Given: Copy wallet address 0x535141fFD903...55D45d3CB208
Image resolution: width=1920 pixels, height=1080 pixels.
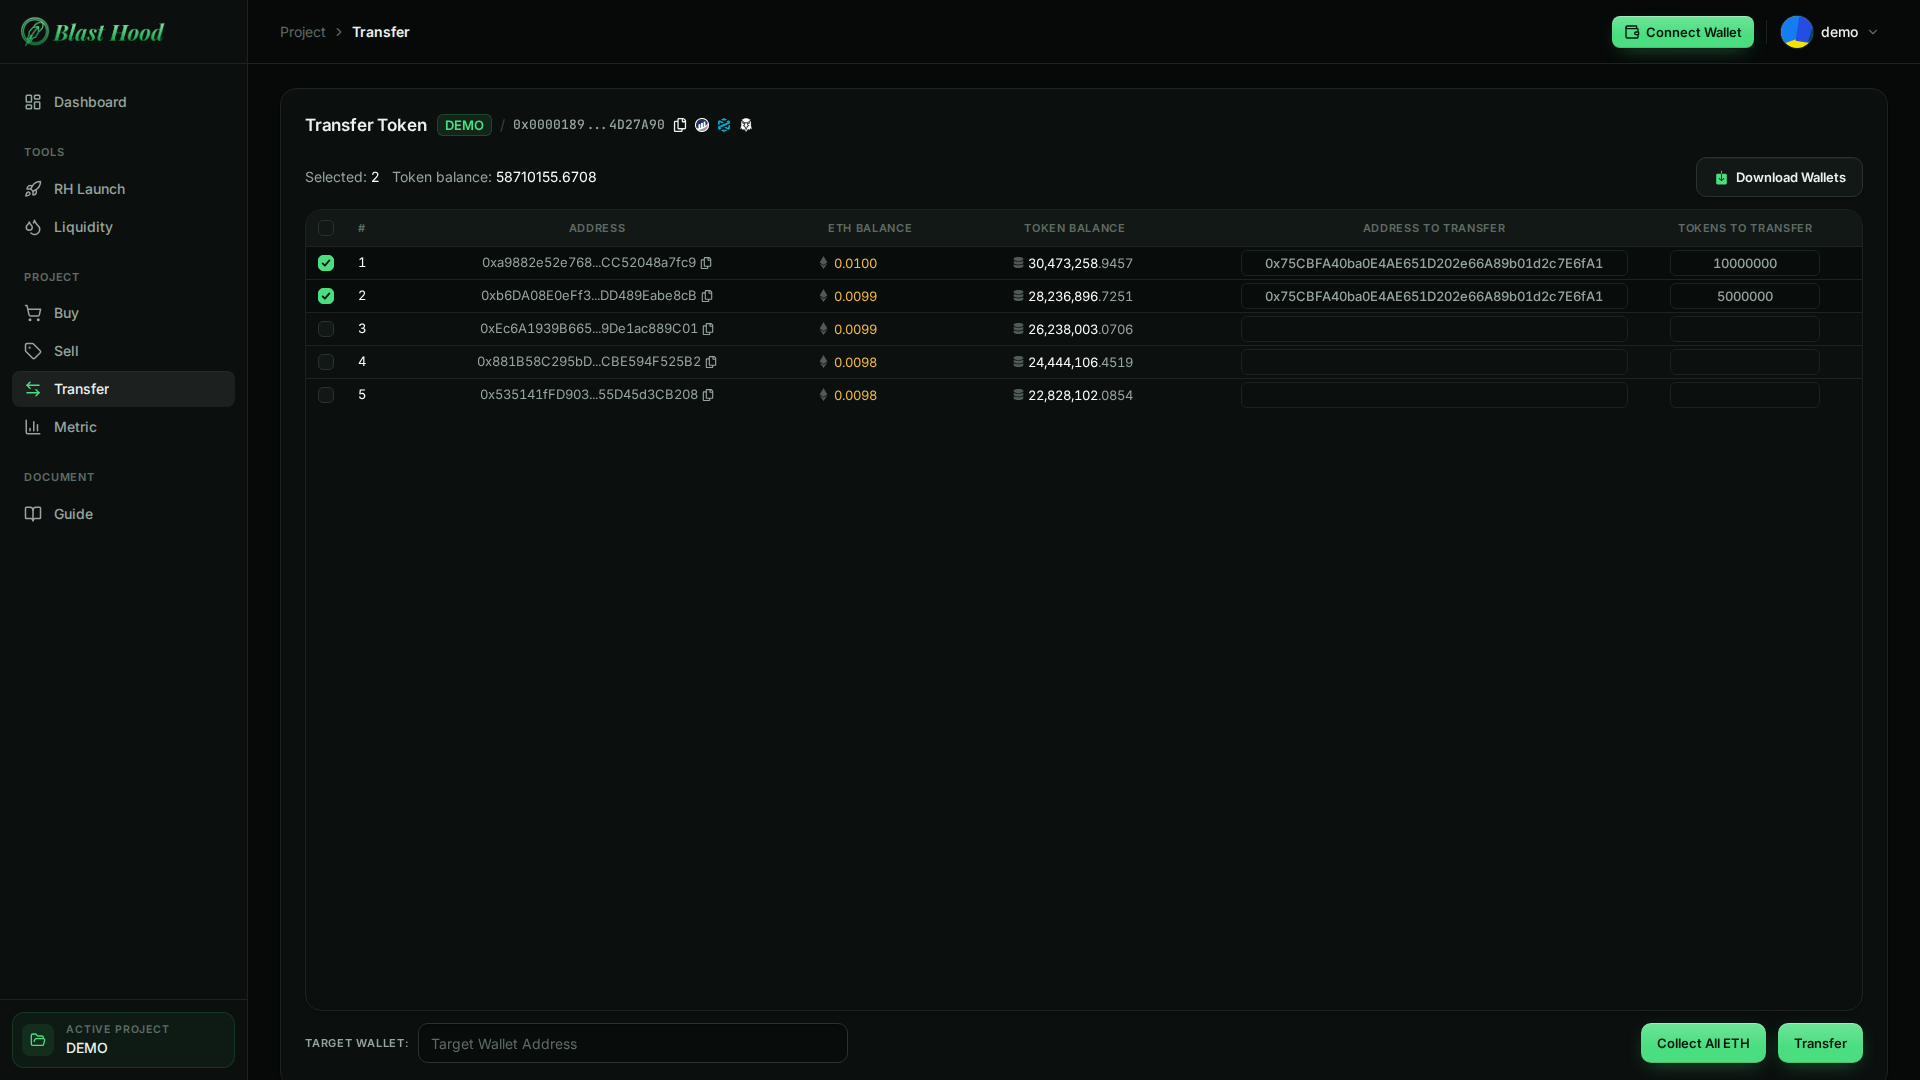Looking at the screenshot, I should (x=708, y=395).
